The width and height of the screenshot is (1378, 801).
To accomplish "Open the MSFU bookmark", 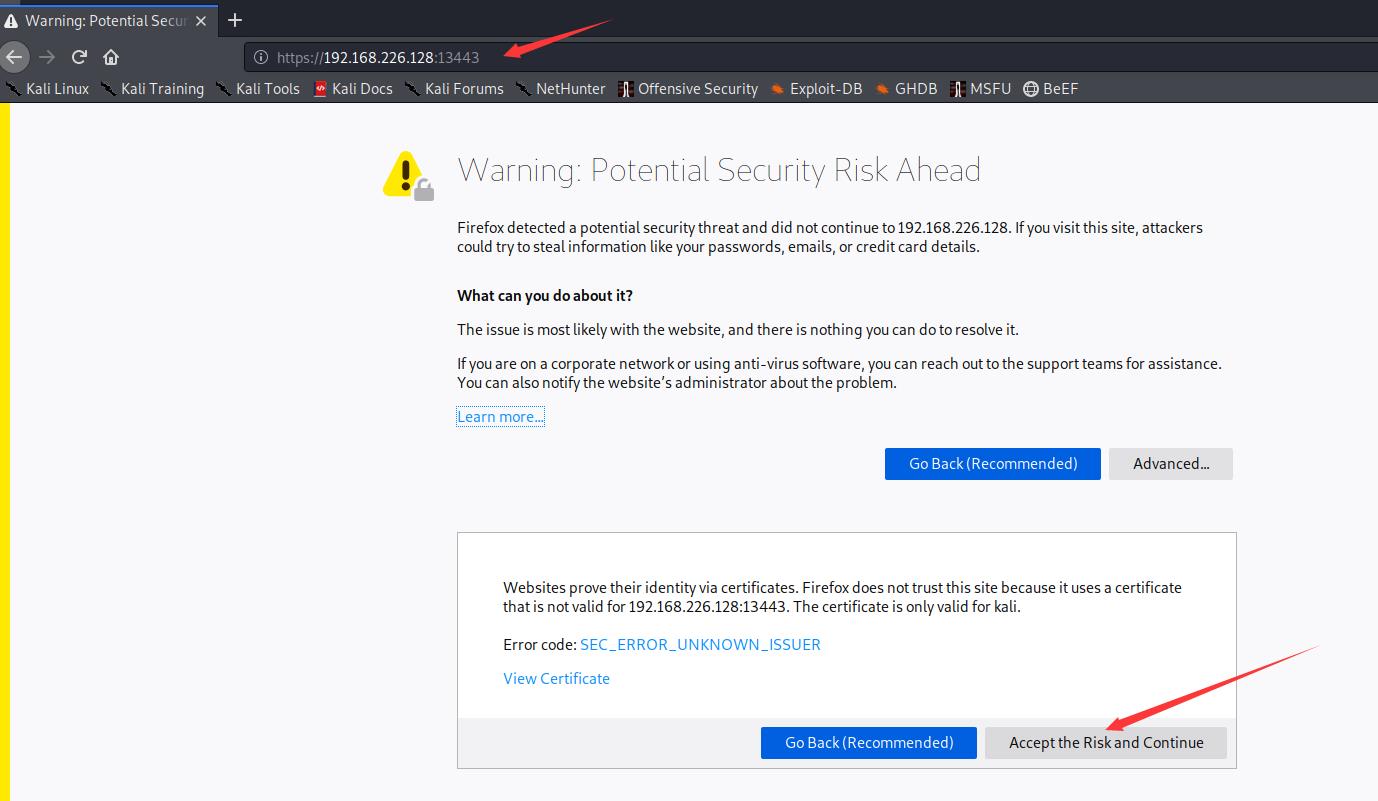I will 980,89.
